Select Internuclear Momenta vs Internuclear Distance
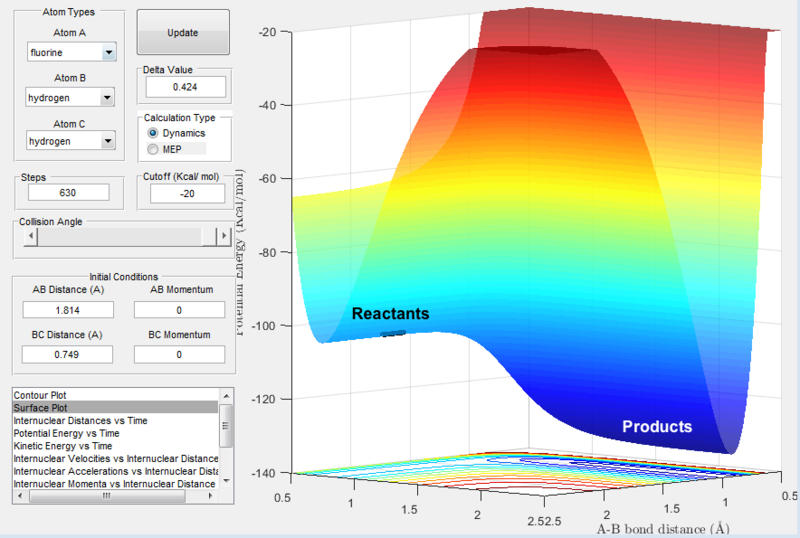The image size is (800, 538). pyautogui.click(x=116, y=484)
